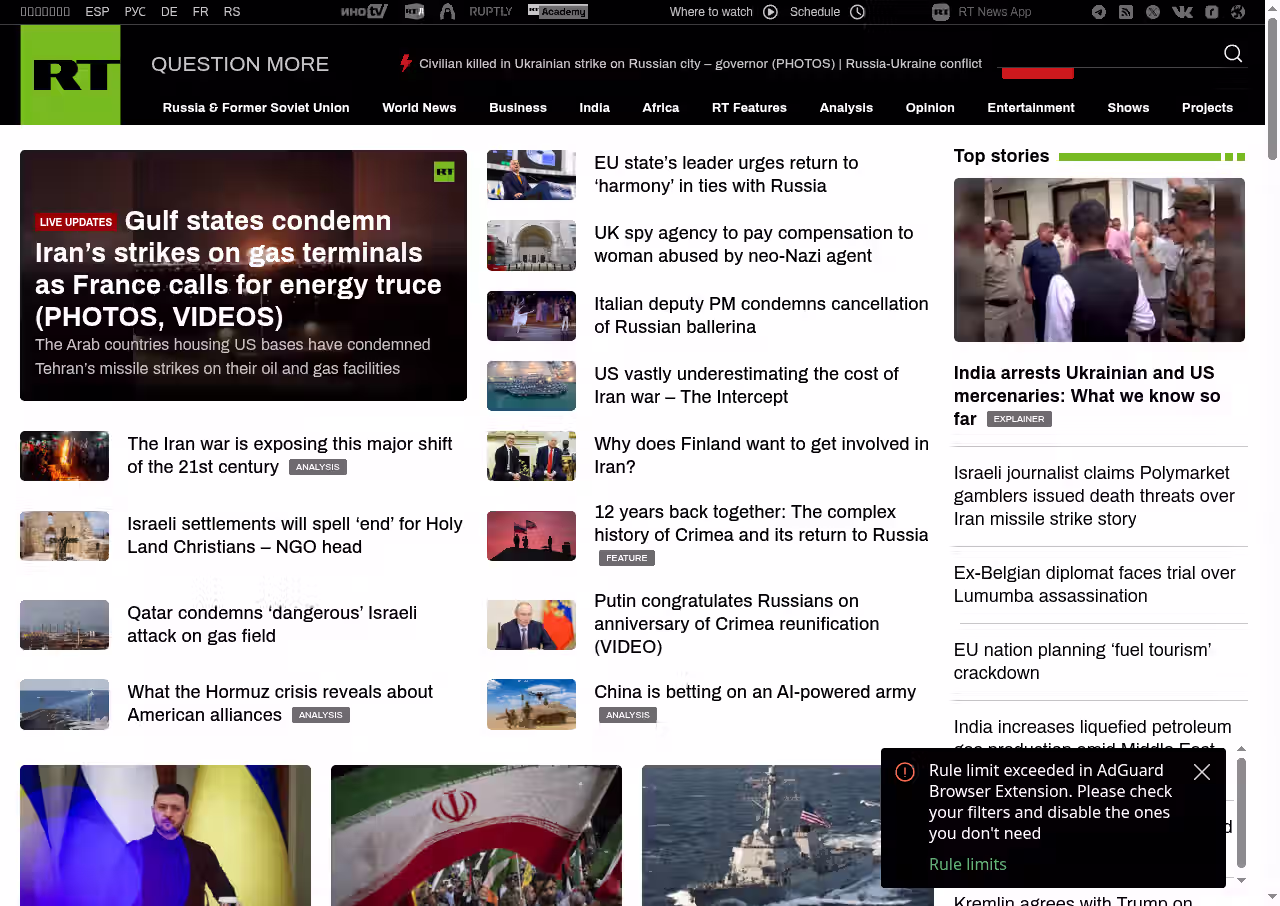The image size is (1280, 906).
Task: Open the globe icon in top bar
Action: [x=1238, y=12]
